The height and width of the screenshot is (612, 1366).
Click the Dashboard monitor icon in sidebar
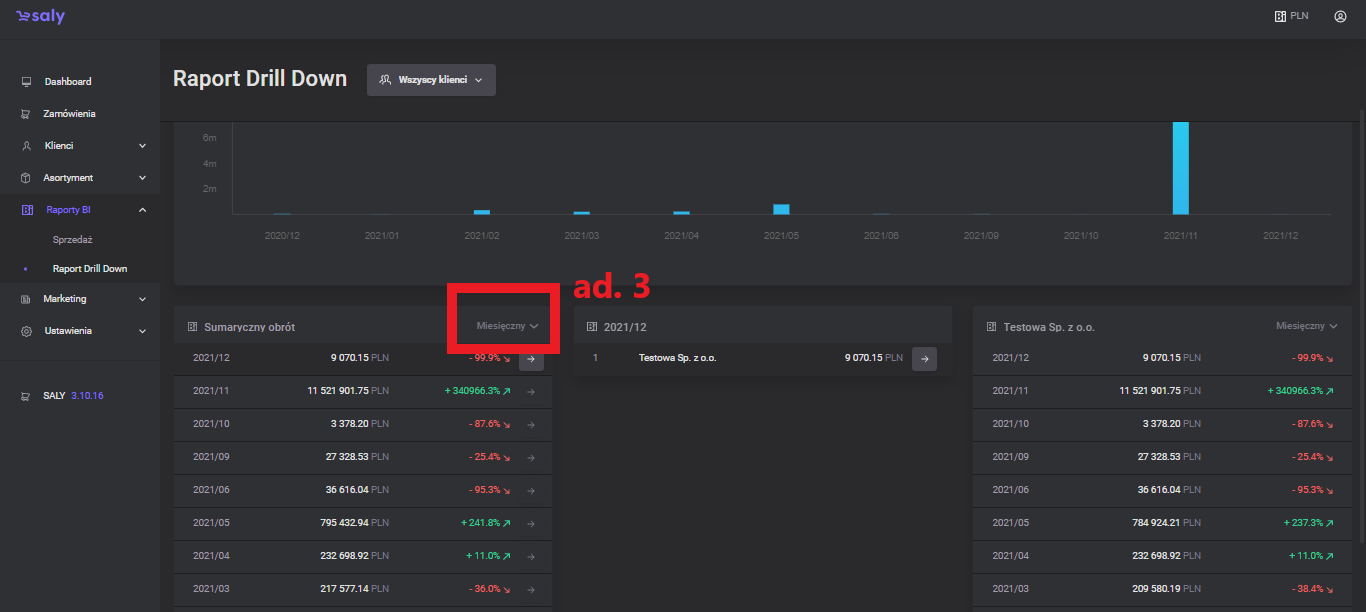pos(26,82)
